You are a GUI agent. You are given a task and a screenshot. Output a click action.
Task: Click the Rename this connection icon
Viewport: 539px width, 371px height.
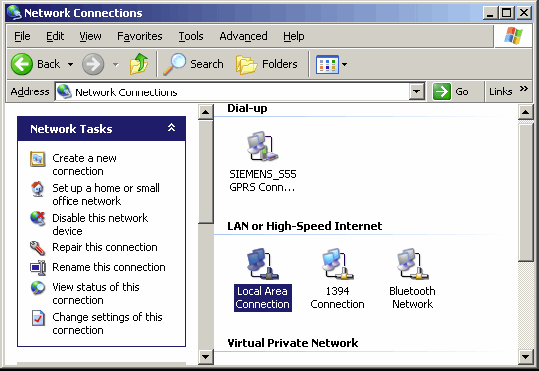(x=38, y=268)
